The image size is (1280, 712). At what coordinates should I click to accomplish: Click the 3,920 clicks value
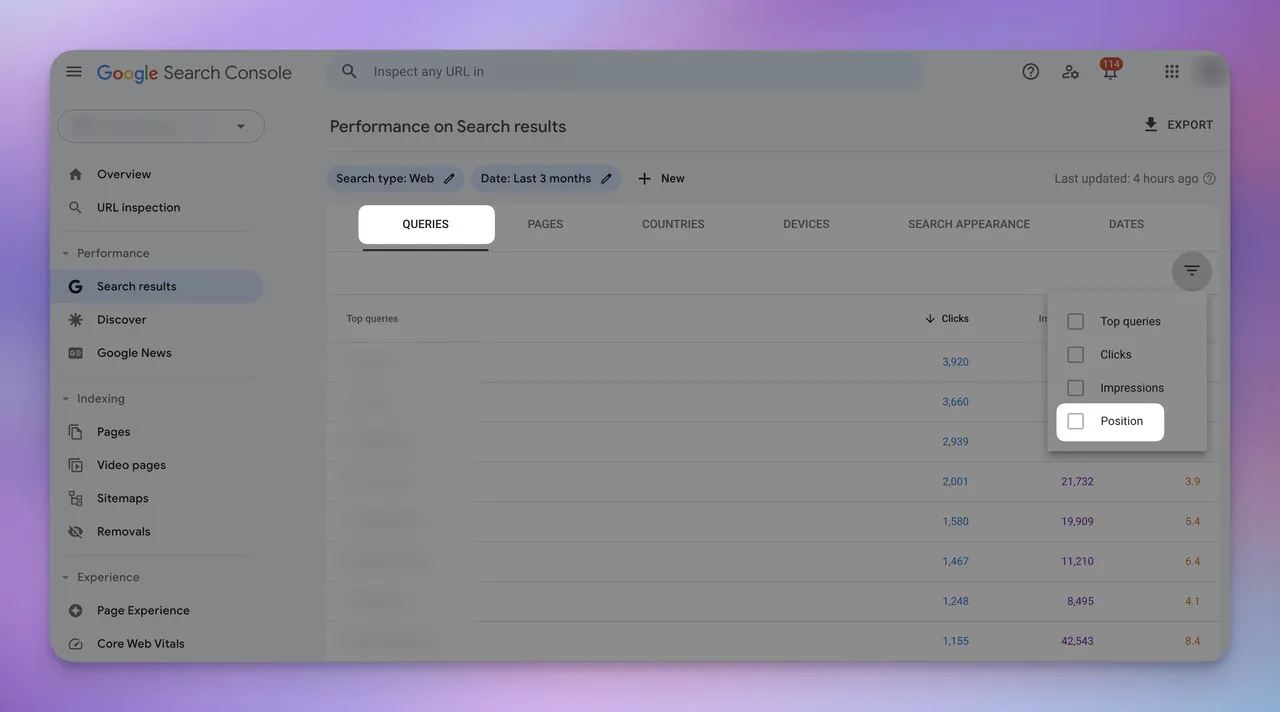pyautogui.click(x=955, y=362)
